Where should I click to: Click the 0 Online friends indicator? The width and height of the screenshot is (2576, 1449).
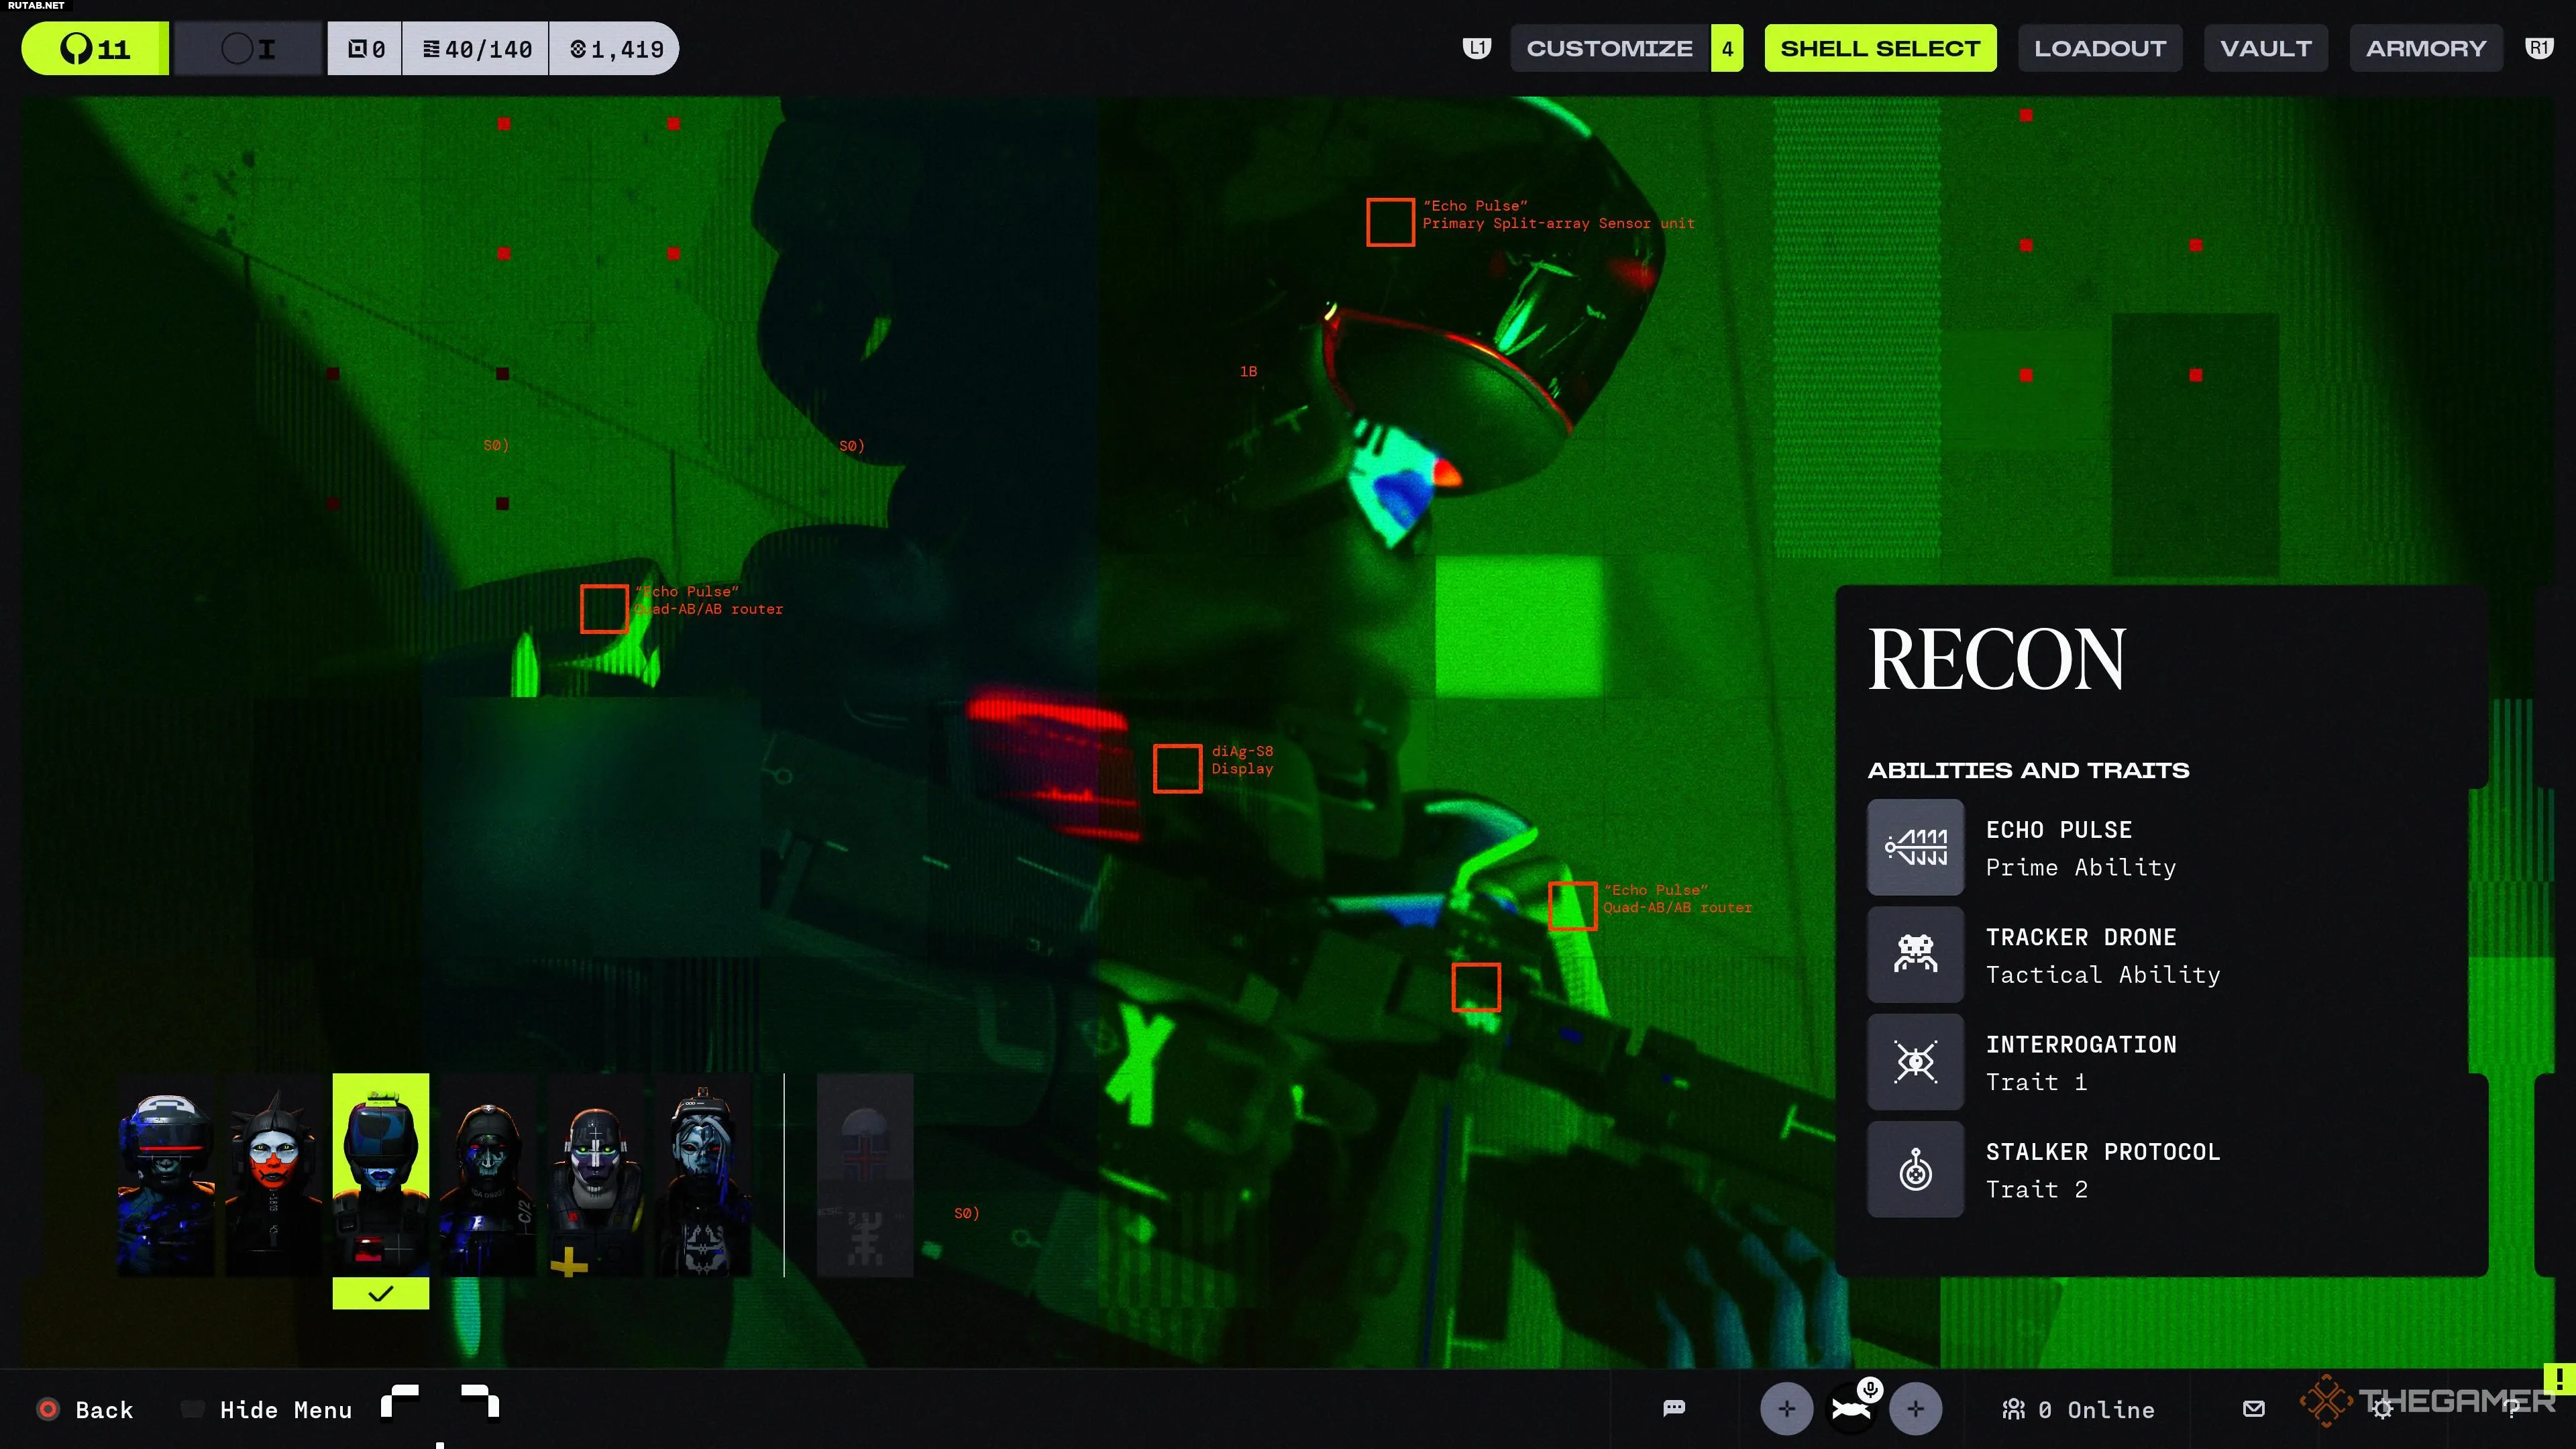tap(2078, 1409)
